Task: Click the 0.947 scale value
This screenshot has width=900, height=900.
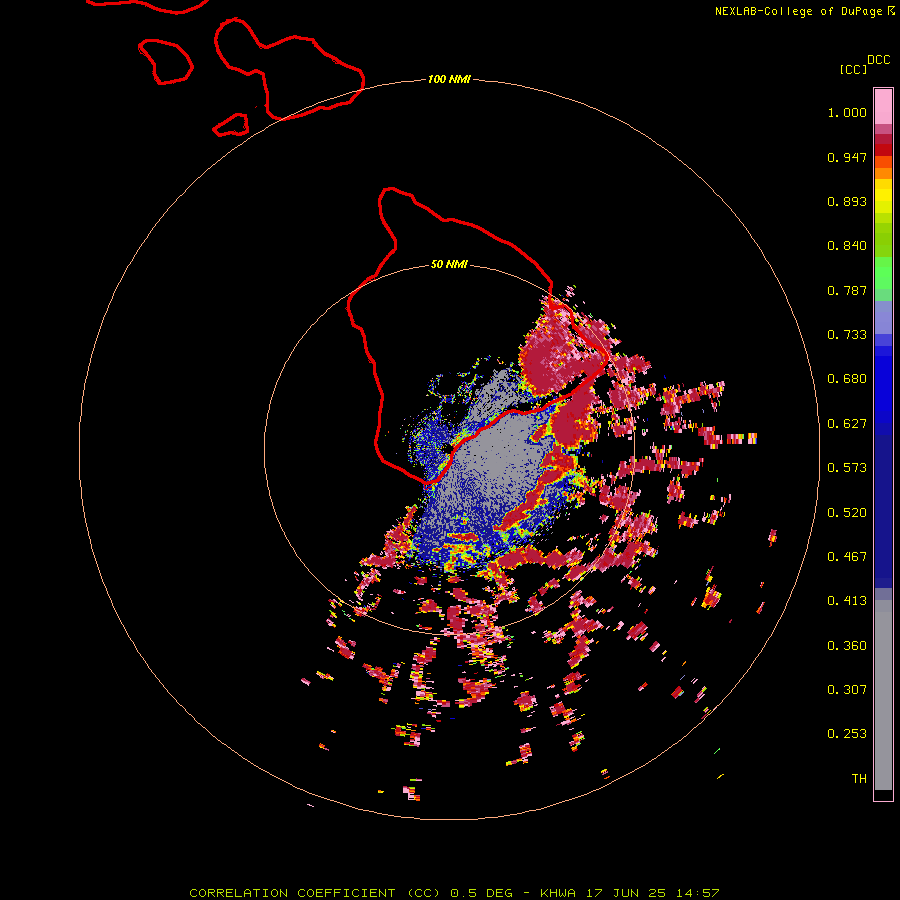Action: tap(847, 157)
